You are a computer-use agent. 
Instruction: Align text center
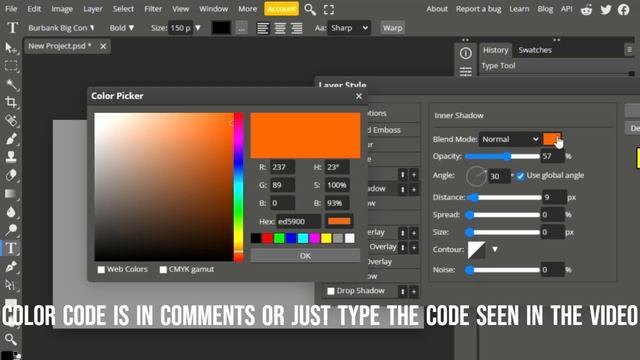[280, 28]
